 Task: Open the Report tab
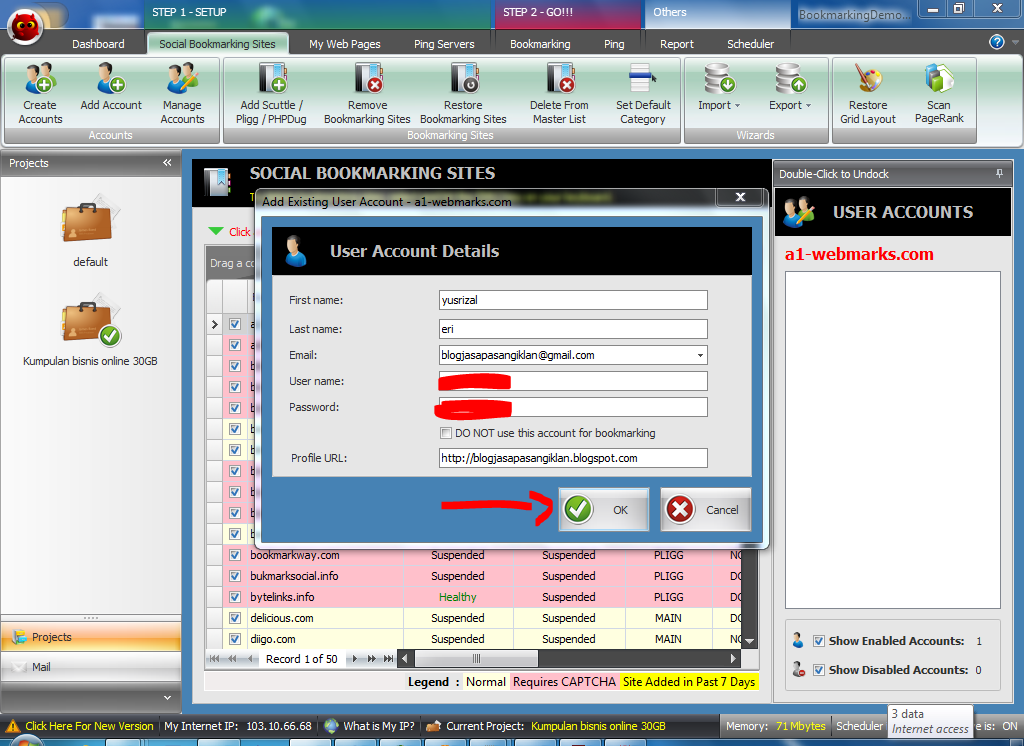(677, 44)
